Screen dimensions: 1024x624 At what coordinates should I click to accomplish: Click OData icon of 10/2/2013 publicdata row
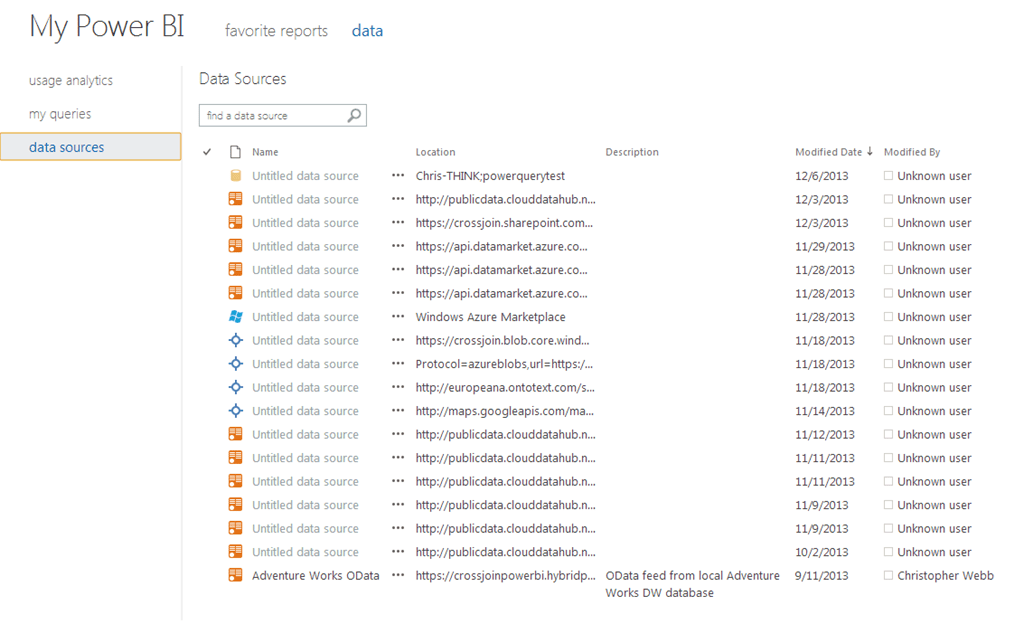click(x=236, y=552)
